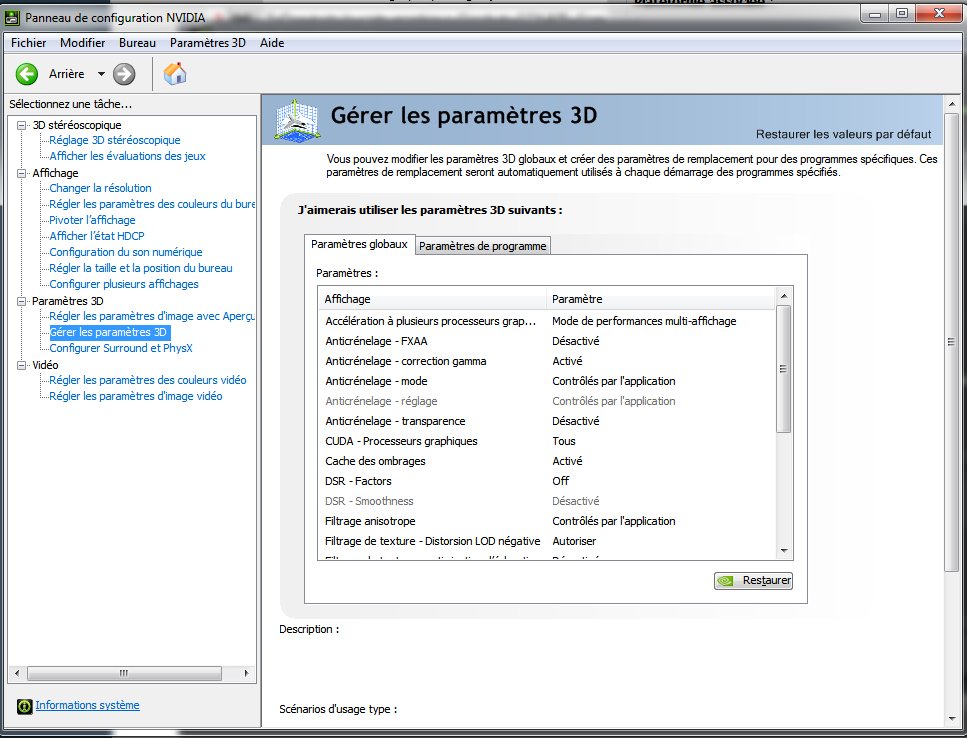Image resolution: width=967 pixels, height=738 pixels.
Task: Collapse the Affichage tree node
Action: (x=22, y=173)
